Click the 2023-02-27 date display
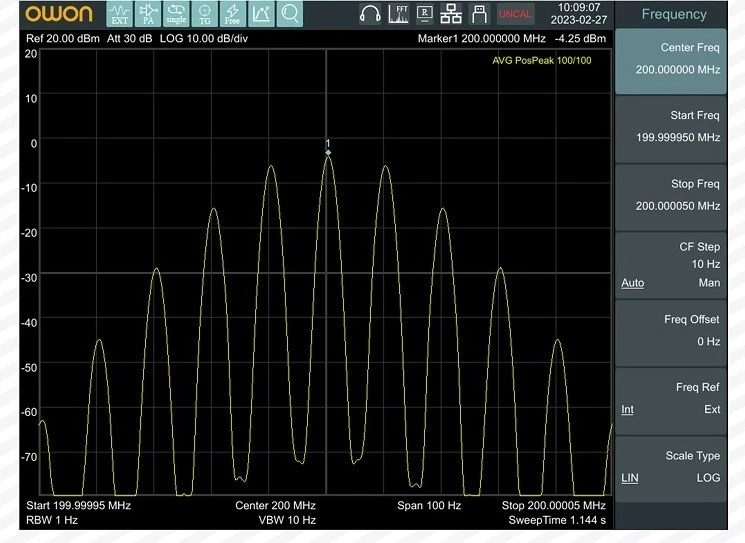This screenshot has height=543, width=745. point(579,20)
